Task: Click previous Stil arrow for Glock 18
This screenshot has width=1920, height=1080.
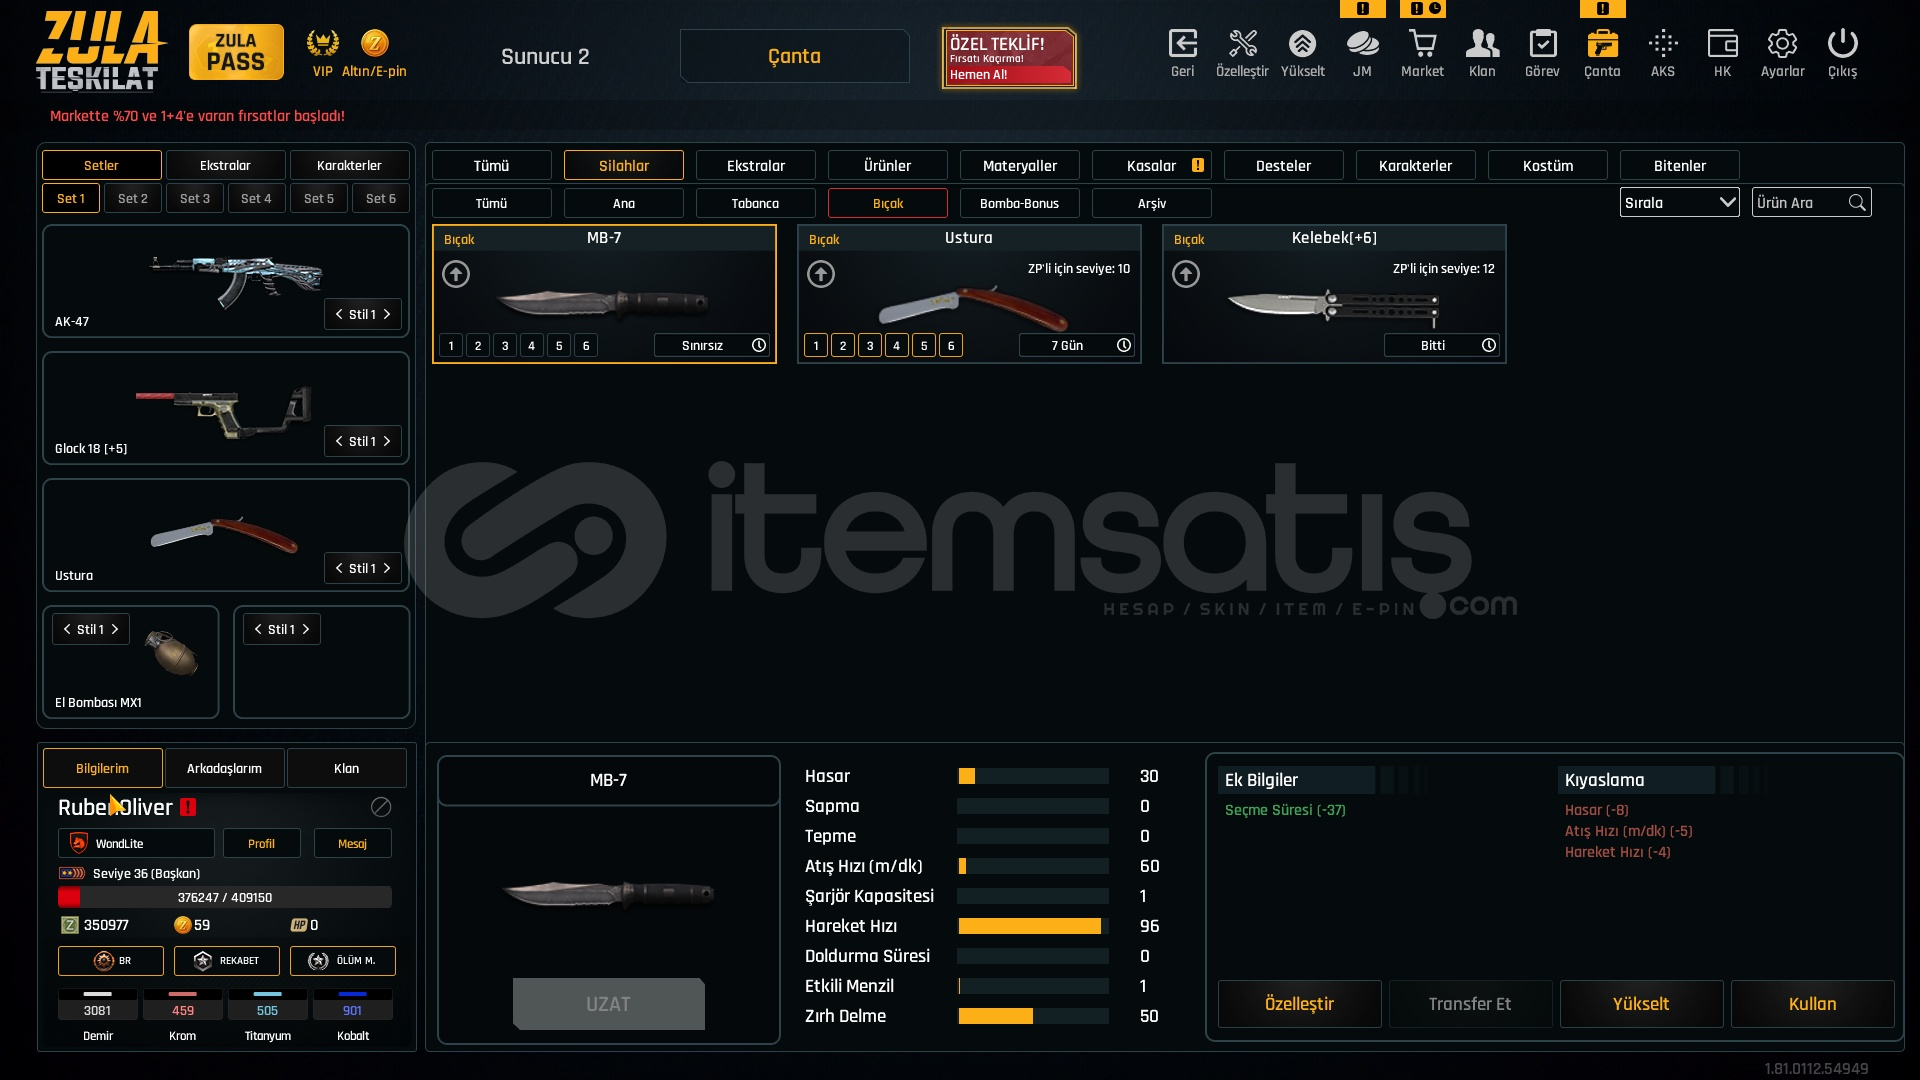Action: (339, 441)
